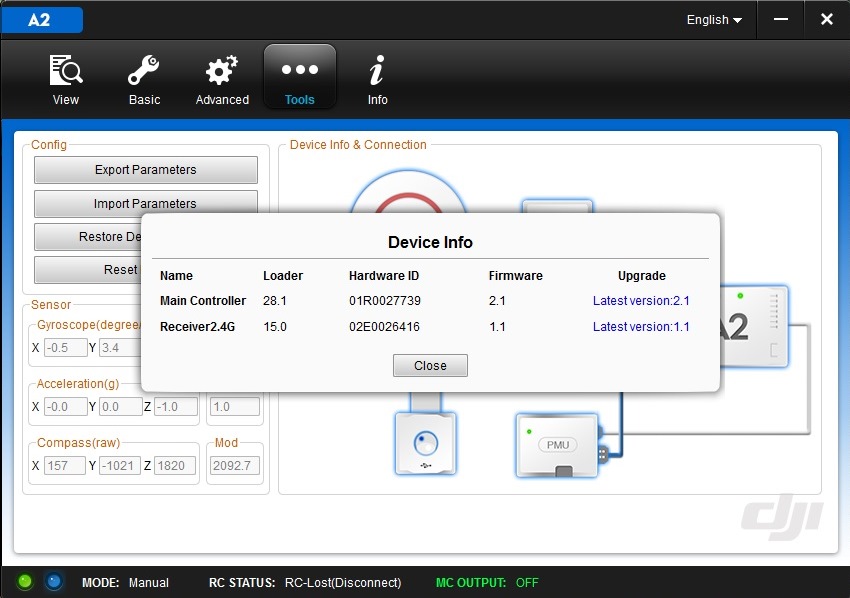Click Acceleration Y field showing 0.0
Image resolution: width=850 pixels, height=598 pixels.
[120, 407]
